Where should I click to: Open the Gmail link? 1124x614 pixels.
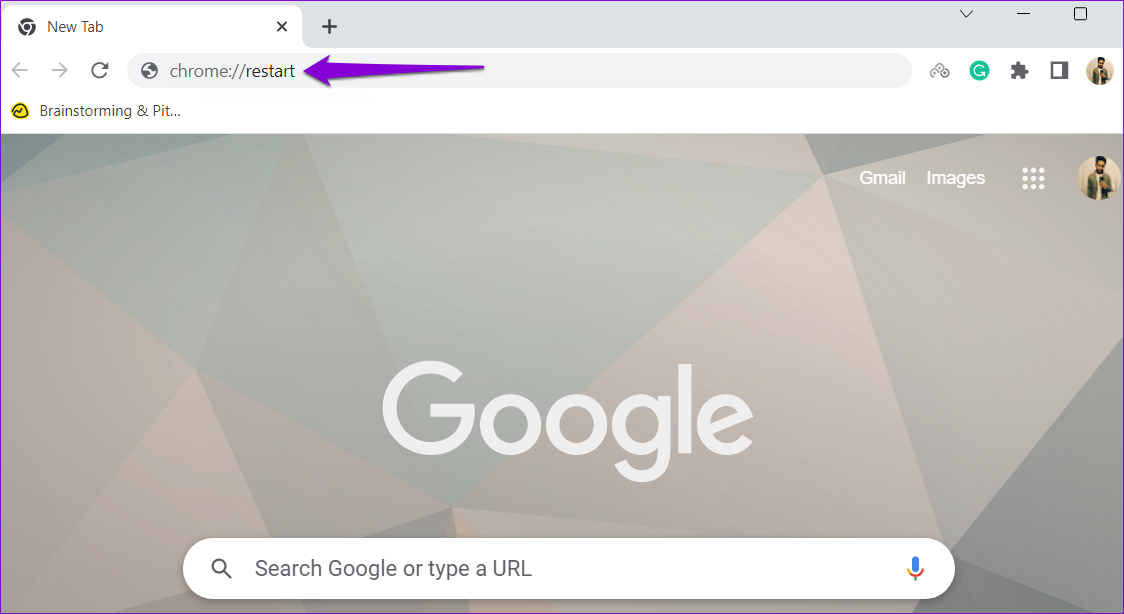pos(882,178)
